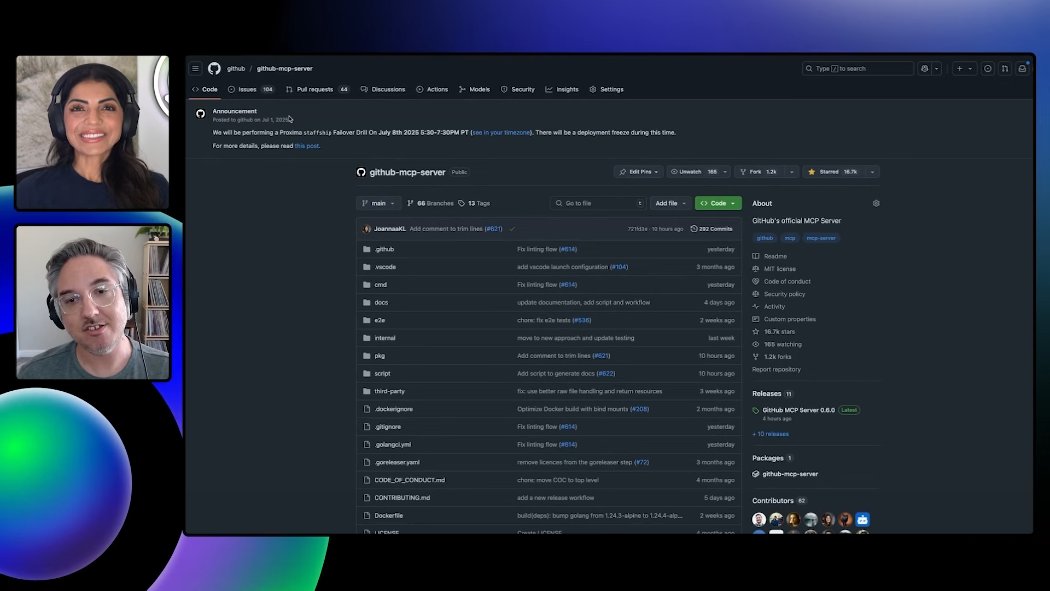This screenshot has height=591, width=1050.
Task: Open the Discussions tab
Action: coord(383,89)
